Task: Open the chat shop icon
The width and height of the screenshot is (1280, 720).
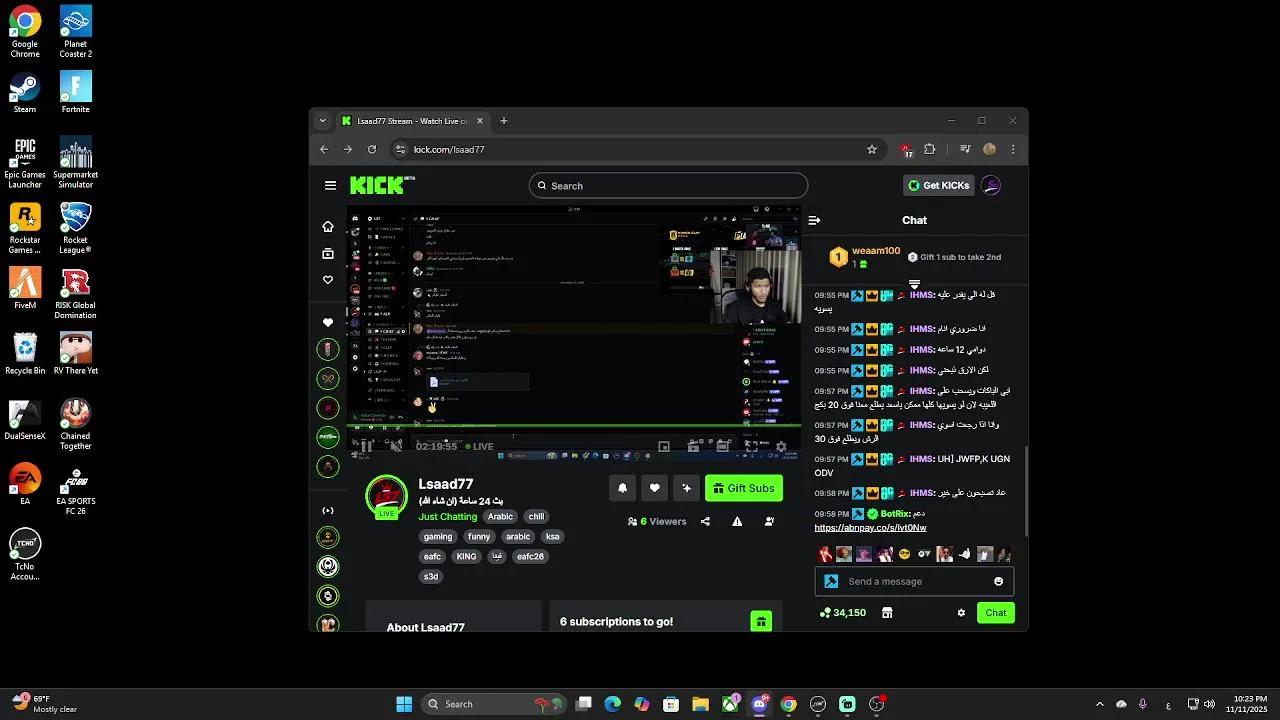Action: (x=887, y=613)
